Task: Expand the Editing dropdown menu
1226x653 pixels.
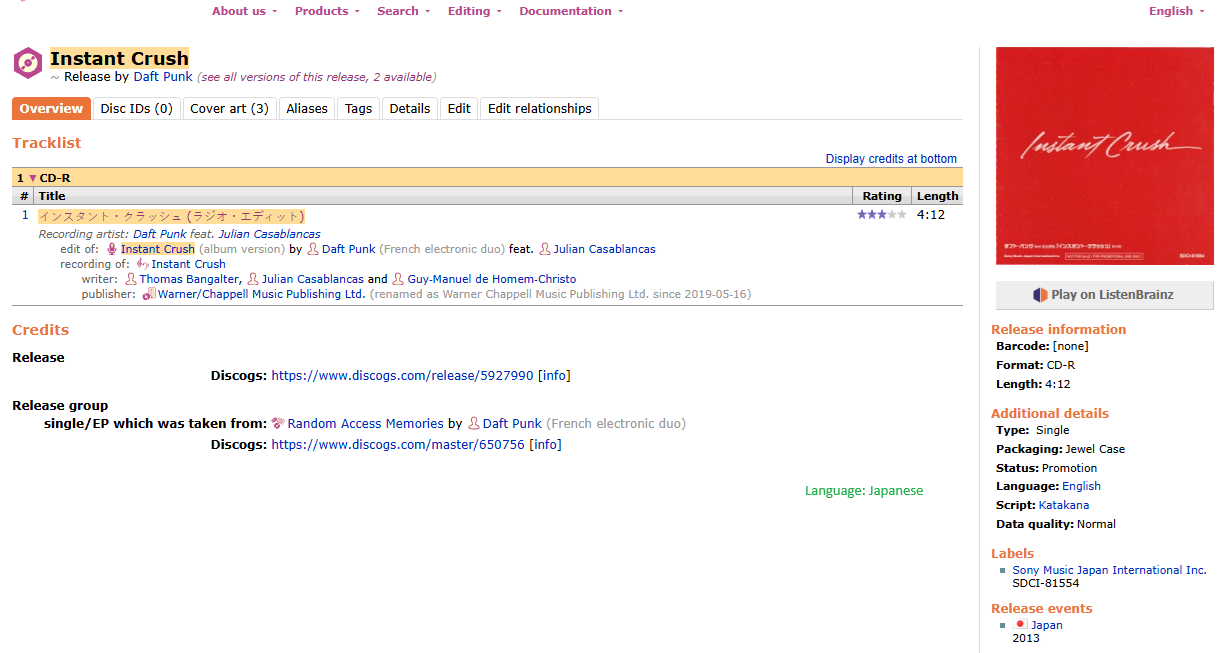Action: tap(475, 11)
